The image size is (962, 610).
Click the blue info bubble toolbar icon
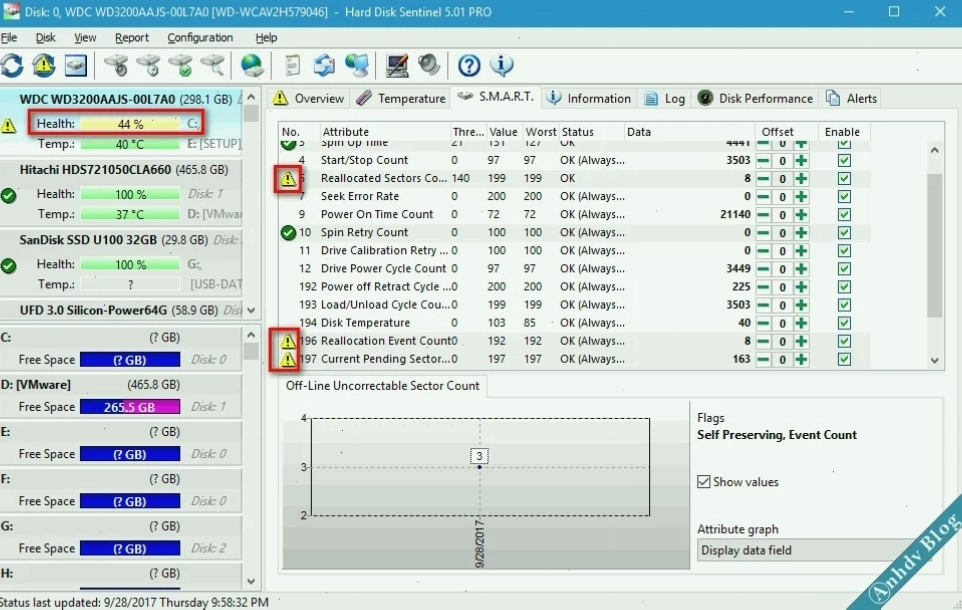tap(501, 65)
